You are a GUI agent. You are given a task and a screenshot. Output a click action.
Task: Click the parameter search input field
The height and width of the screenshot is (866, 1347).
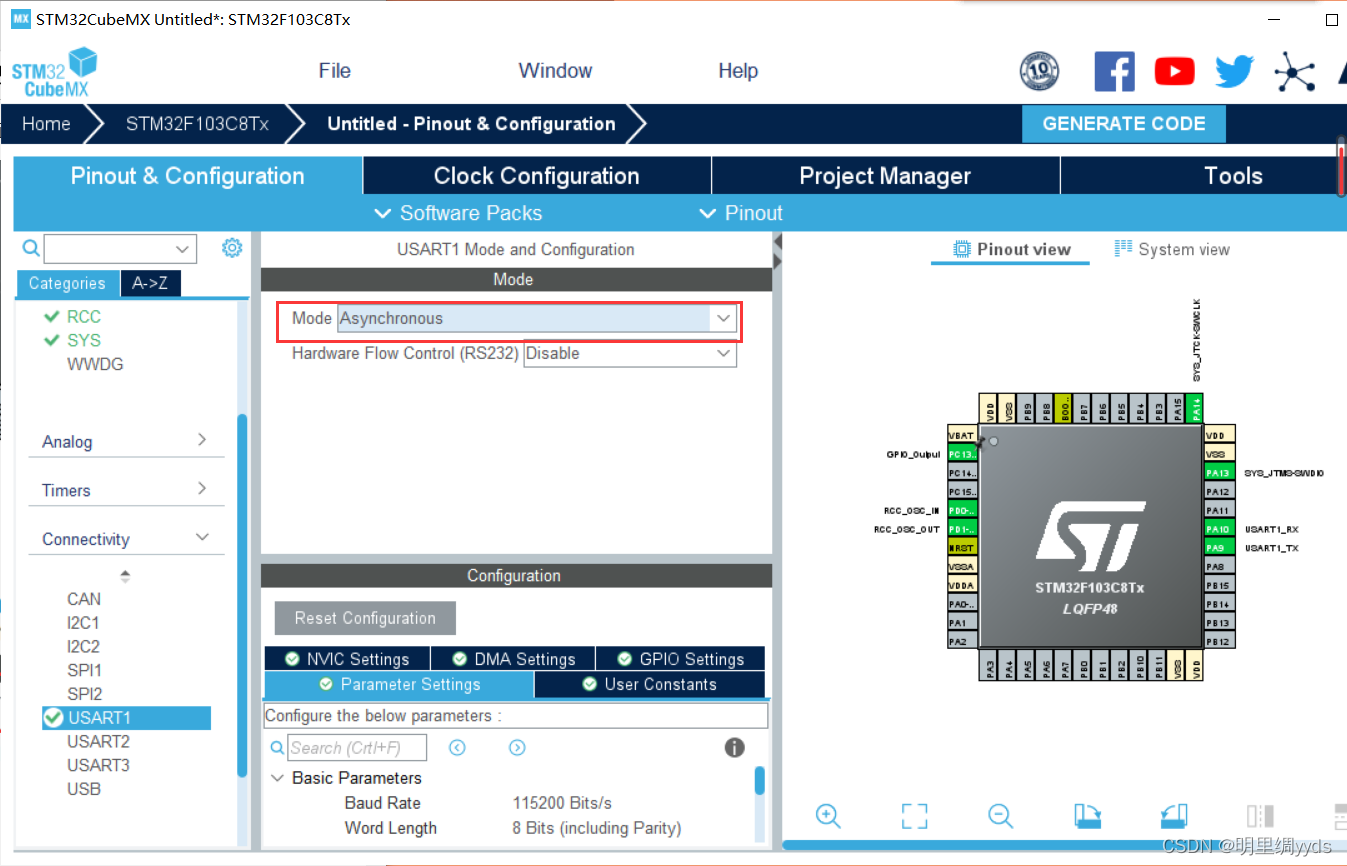[x=357, y=747]
